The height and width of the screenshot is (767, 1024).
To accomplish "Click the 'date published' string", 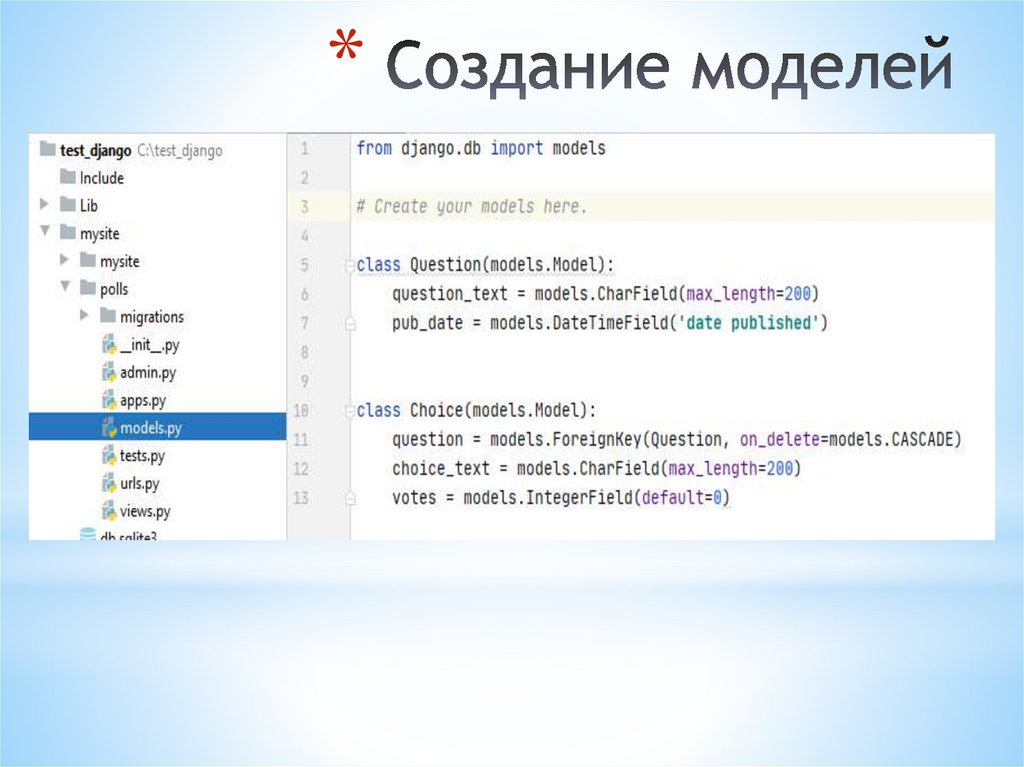I will [748, 323].
